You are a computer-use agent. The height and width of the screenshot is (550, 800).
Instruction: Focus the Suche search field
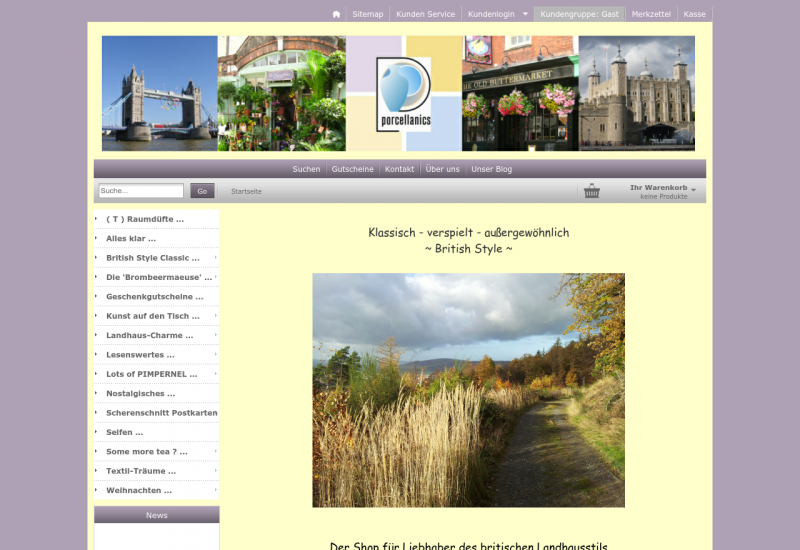coord(141,191)
